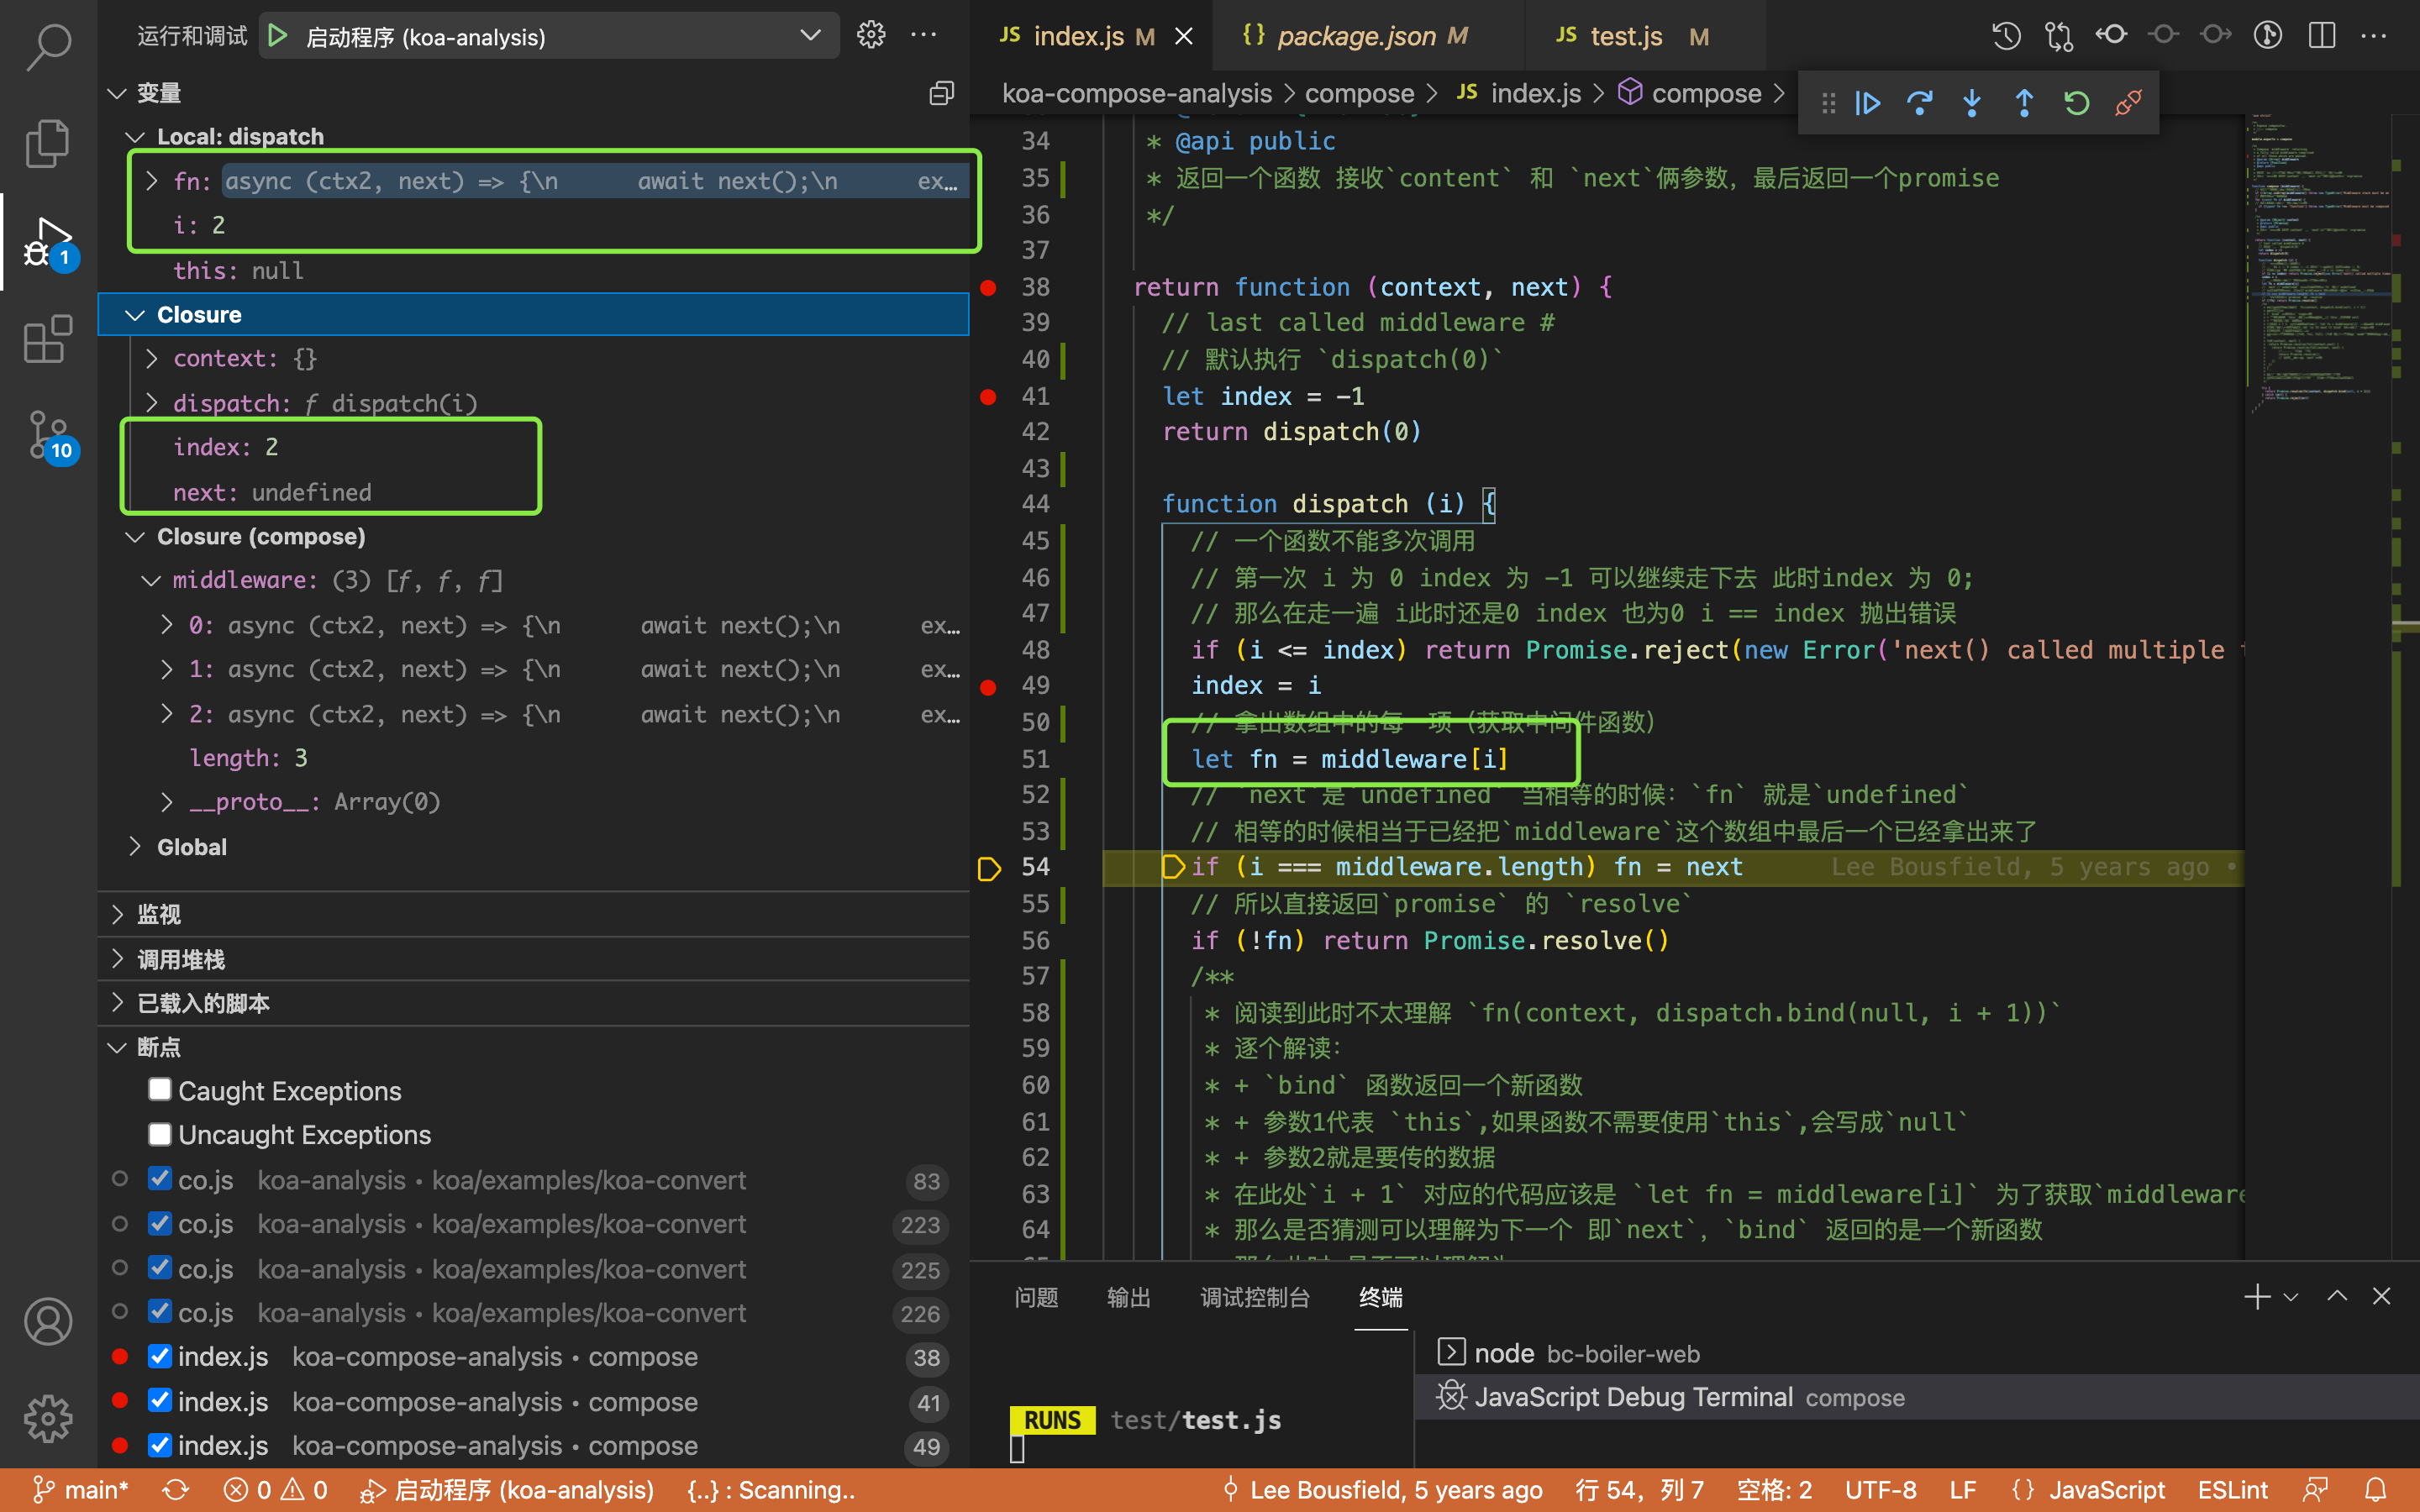Click koa-compose-analysis breadcrumb
Screen dimensions: 2420x1512
coord(1136,94)
